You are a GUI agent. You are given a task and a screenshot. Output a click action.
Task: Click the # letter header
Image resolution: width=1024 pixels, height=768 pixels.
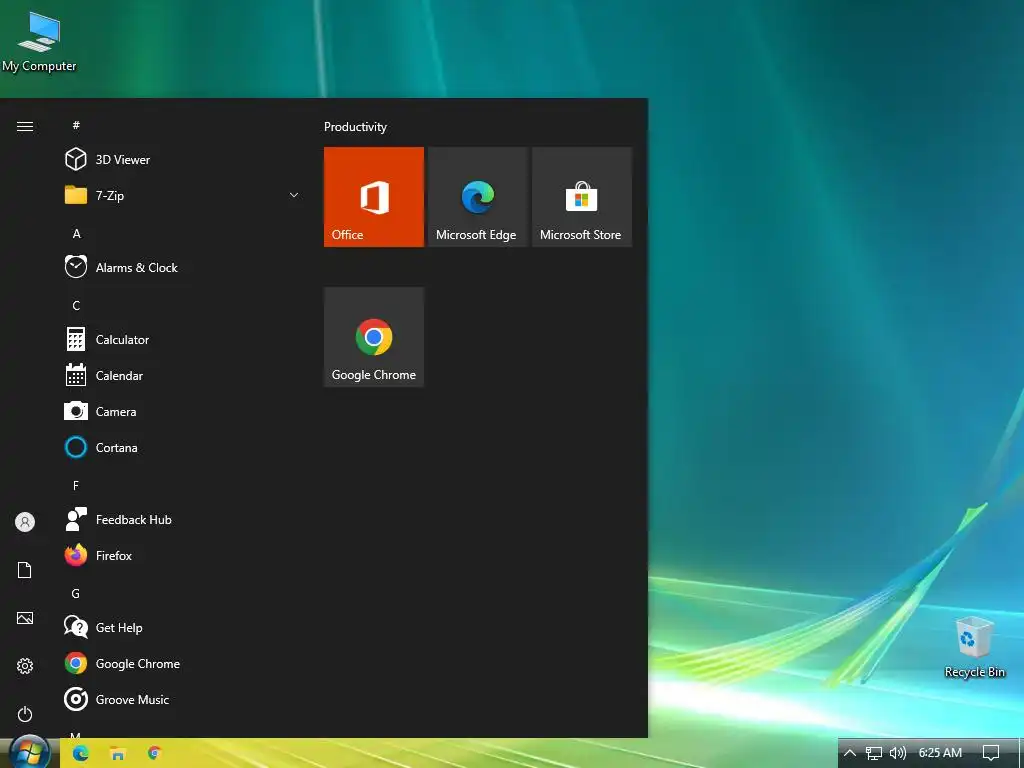point(76,125)
